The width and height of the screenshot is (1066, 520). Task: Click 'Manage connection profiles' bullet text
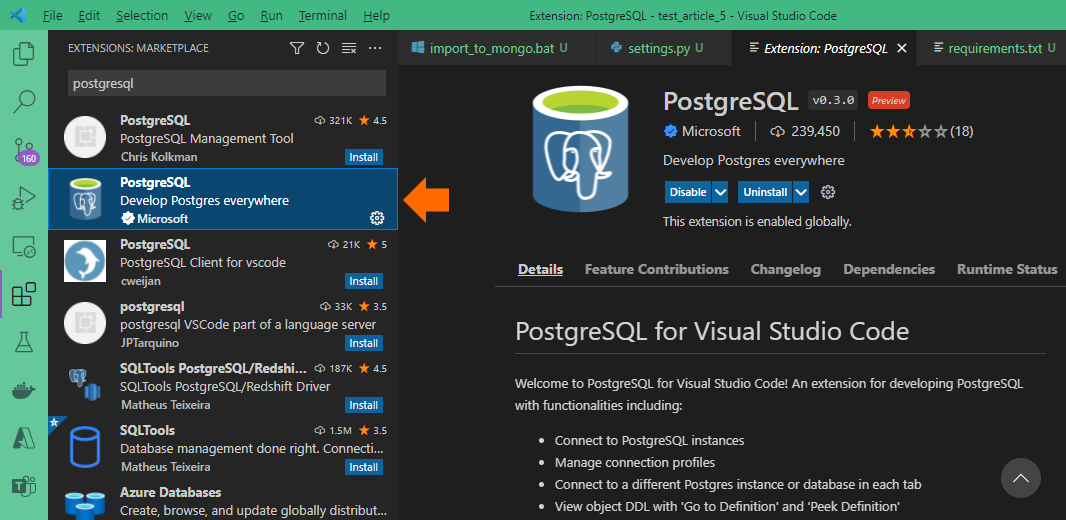click(635, 463)
